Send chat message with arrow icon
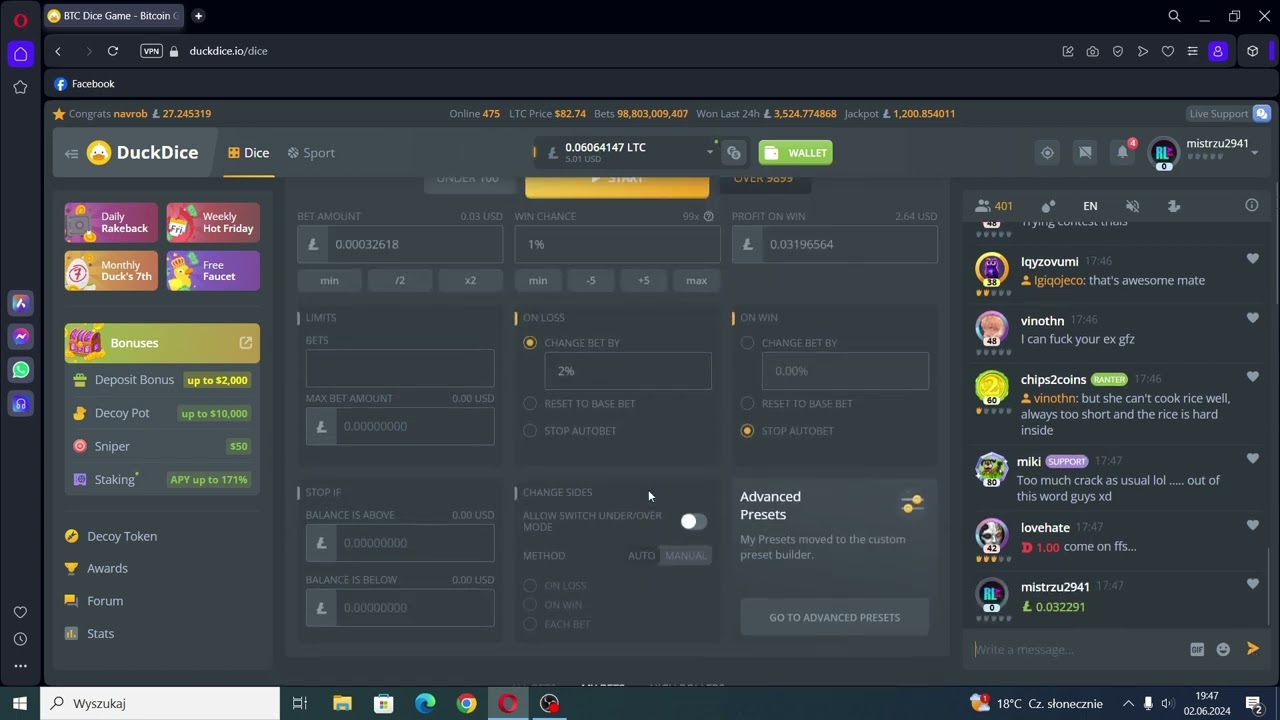1280x720 pixels. point(1253,649)
